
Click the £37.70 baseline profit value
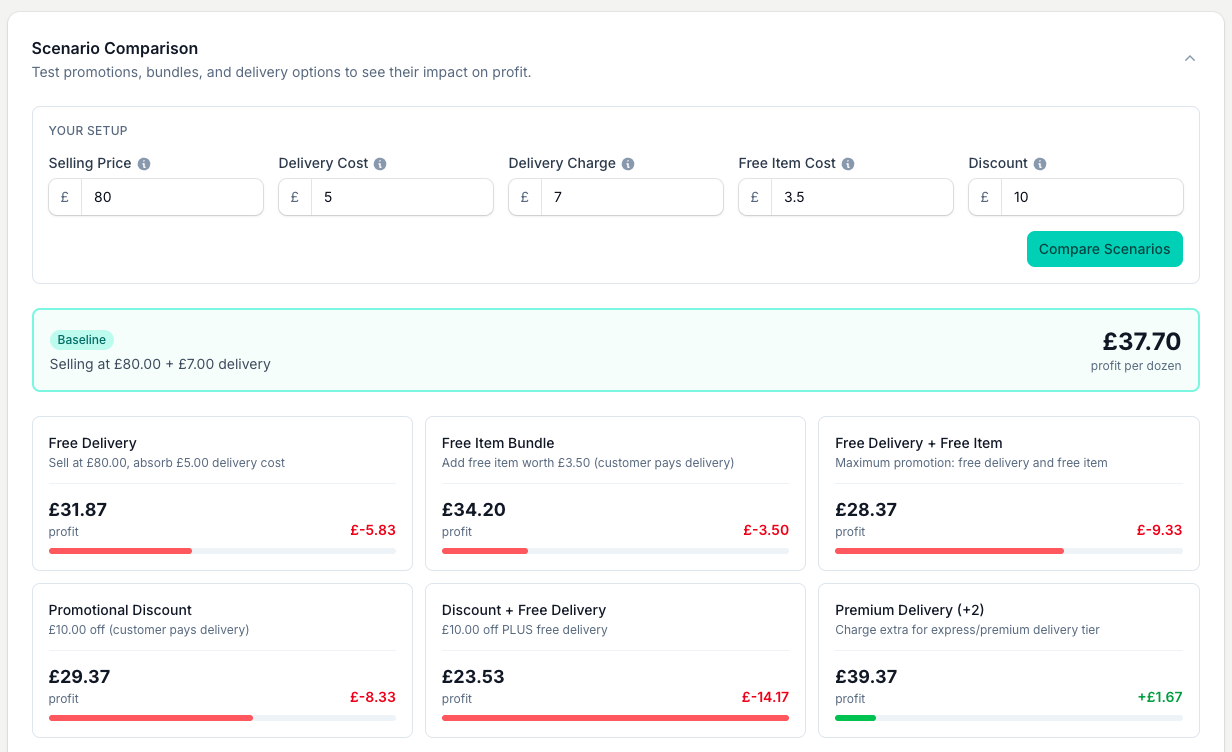click(1142, 342)
